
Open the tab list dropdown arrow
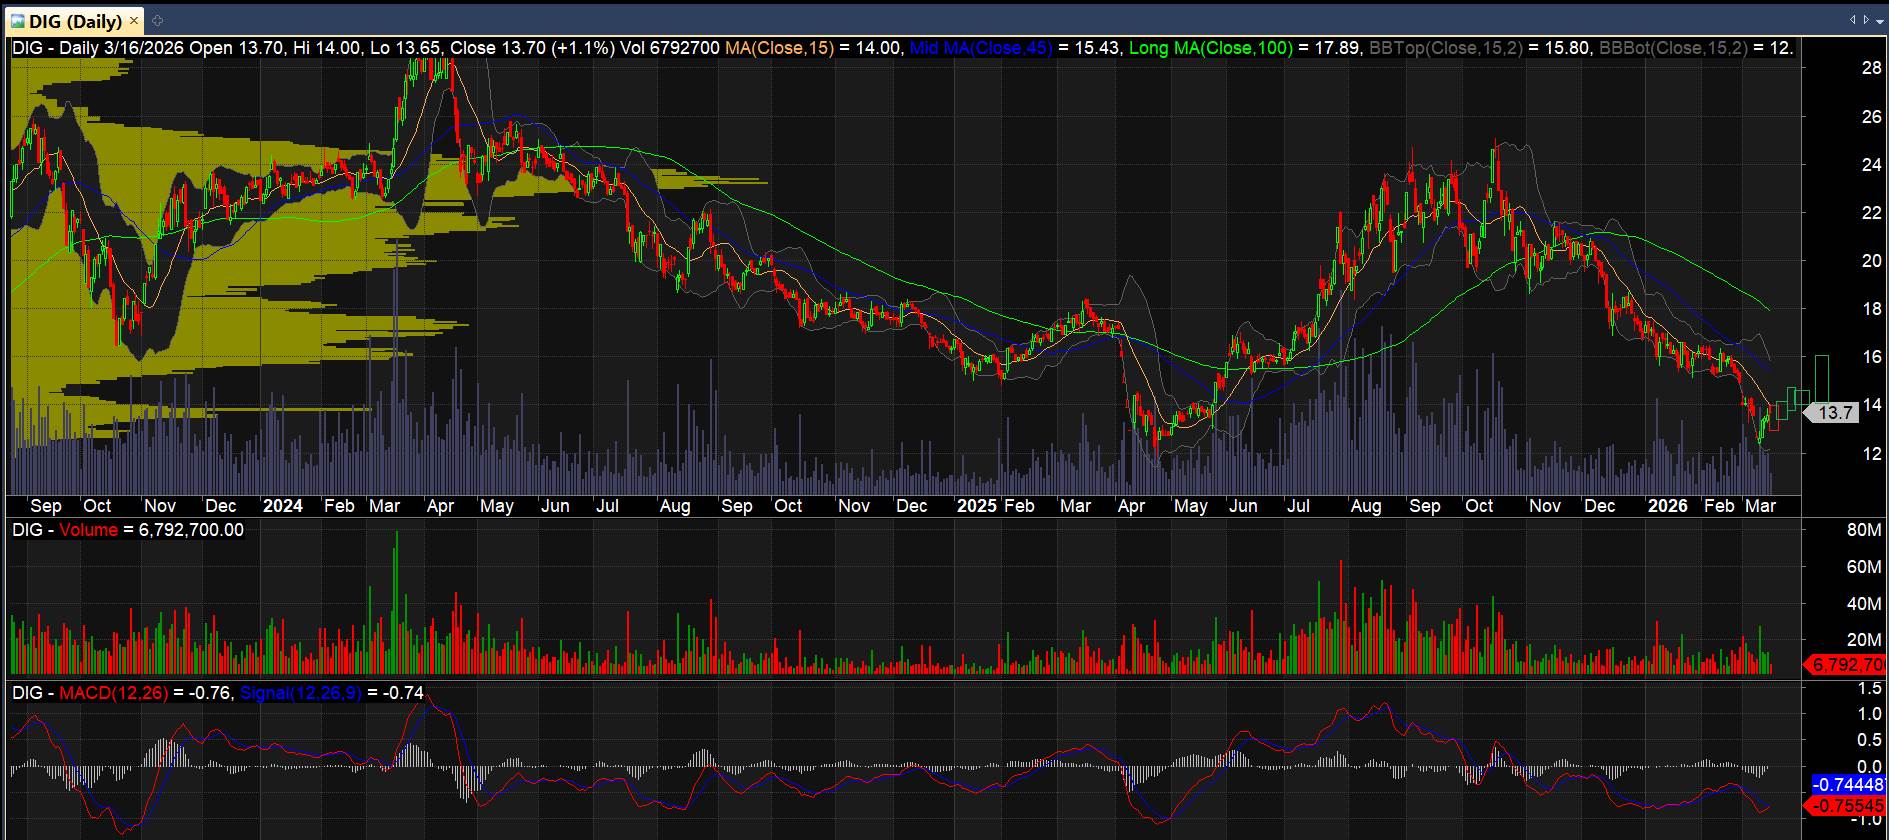[x=1878, y=20]
